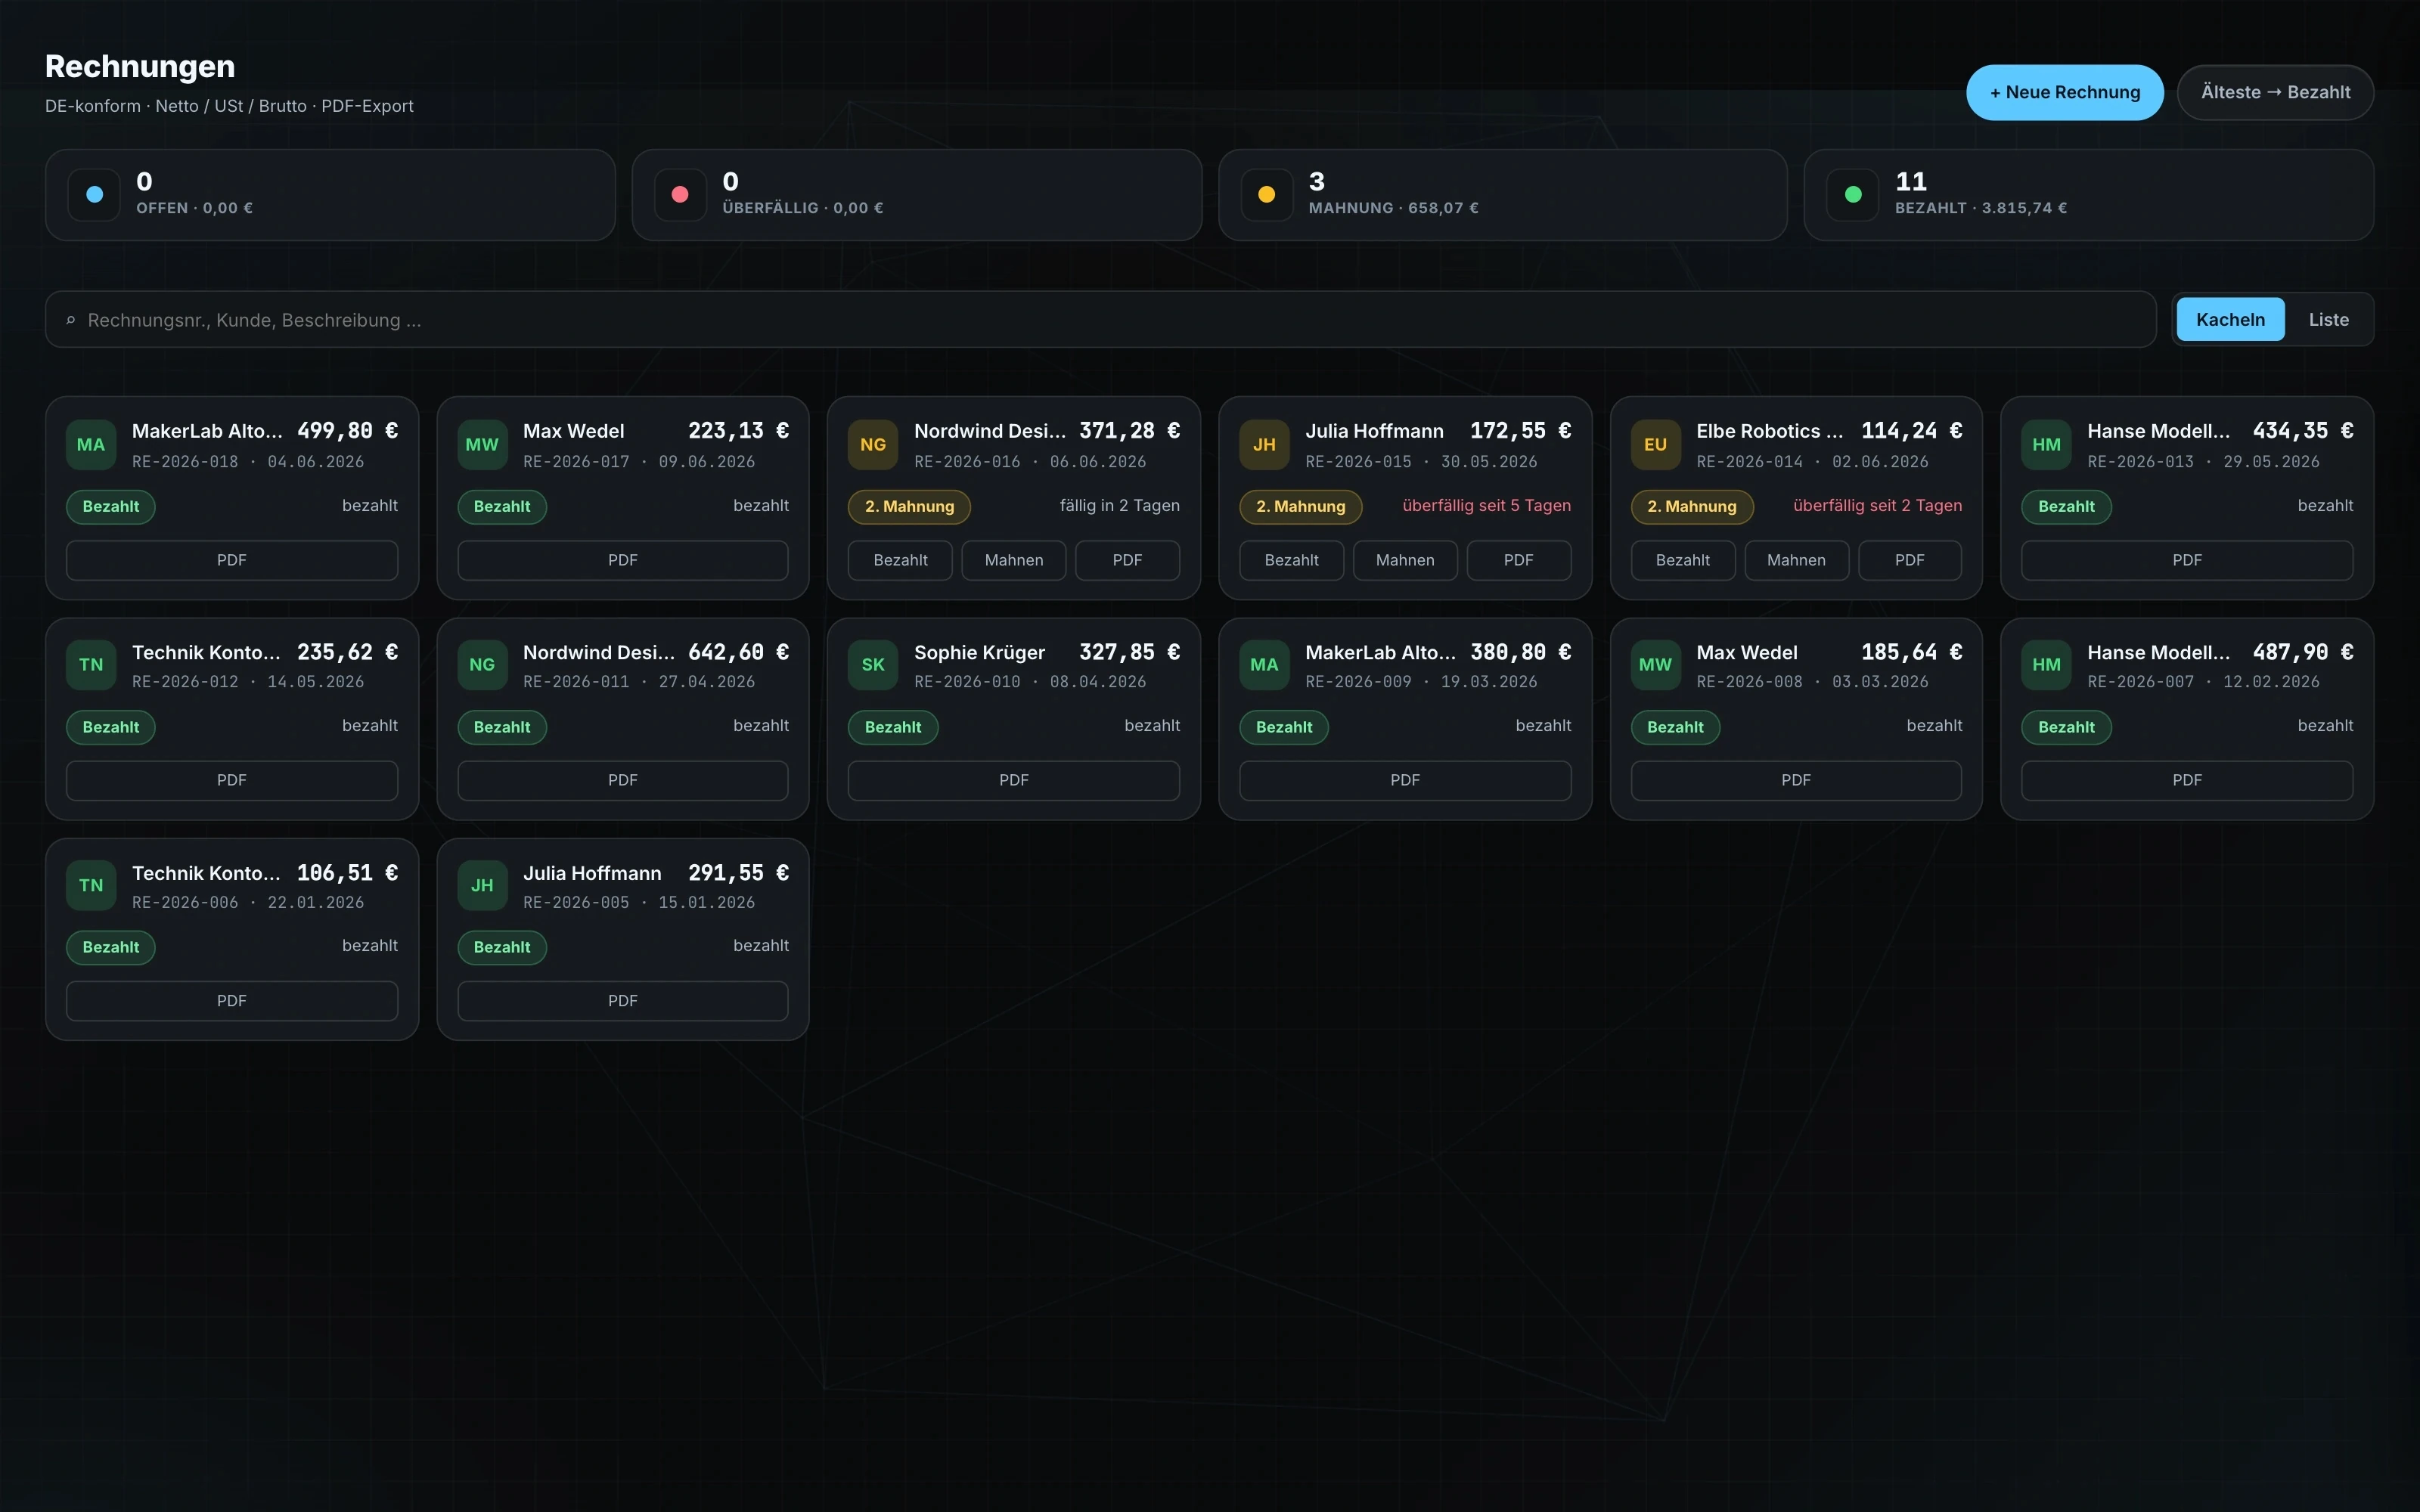Click the Bezahlt status badge on RE-2026-011
The image size is (2420, 1512).
click(x=502, y=727)
